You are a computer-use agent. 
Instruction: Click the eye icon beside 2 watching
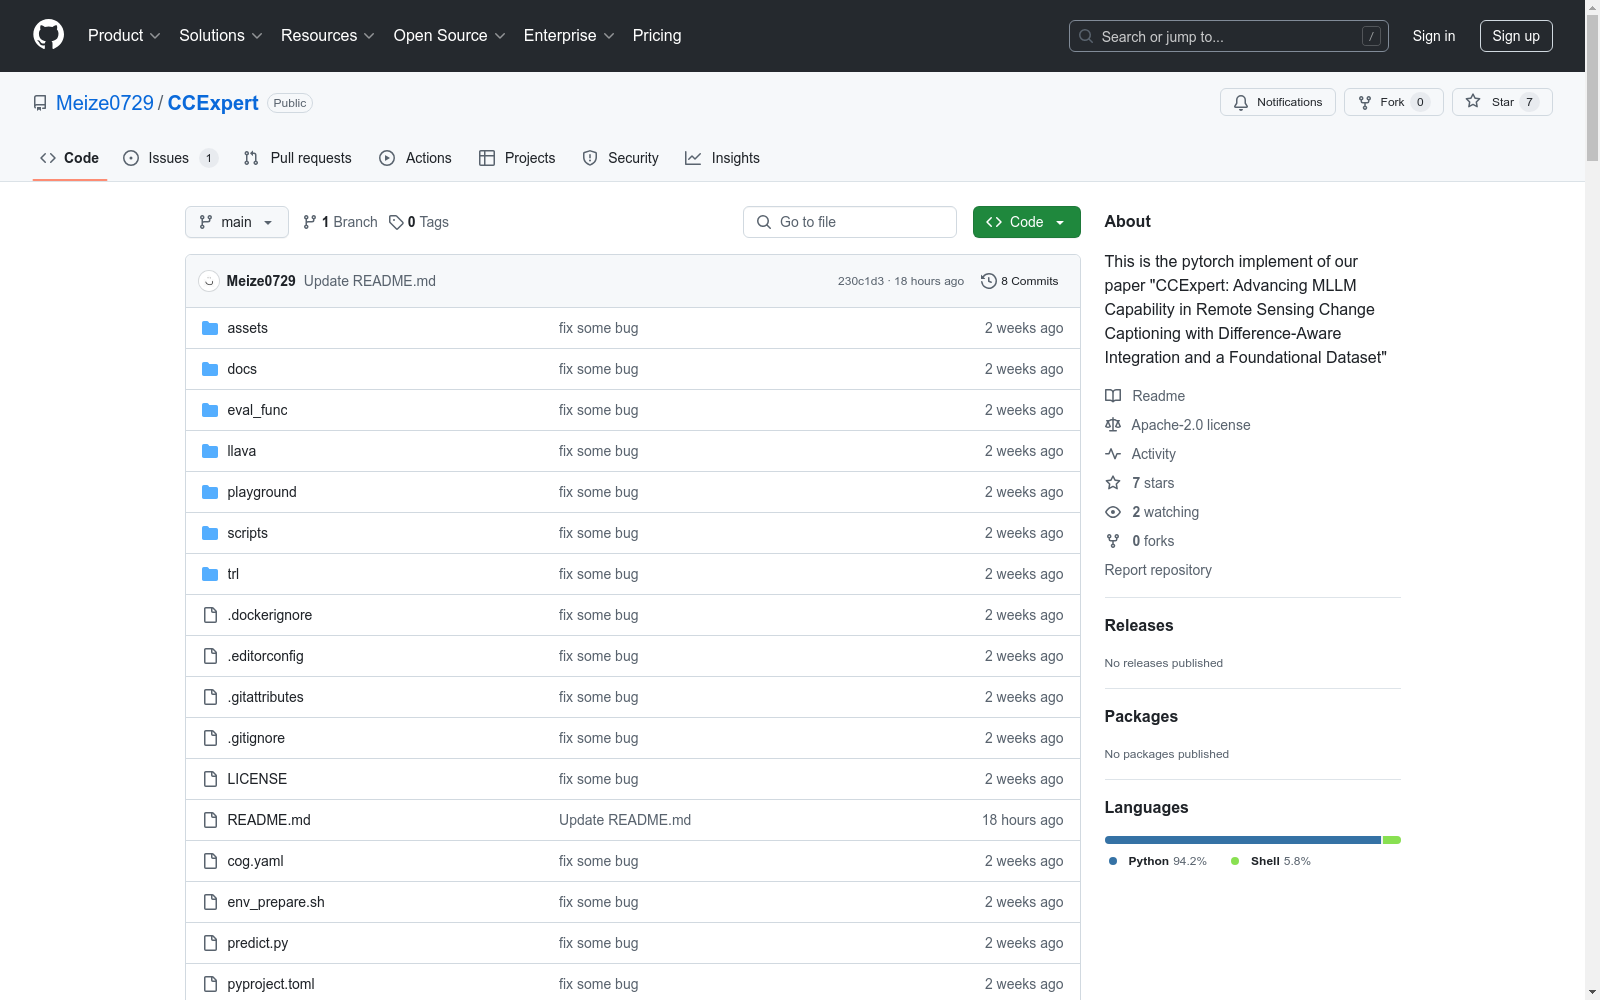coord(1113,512)
